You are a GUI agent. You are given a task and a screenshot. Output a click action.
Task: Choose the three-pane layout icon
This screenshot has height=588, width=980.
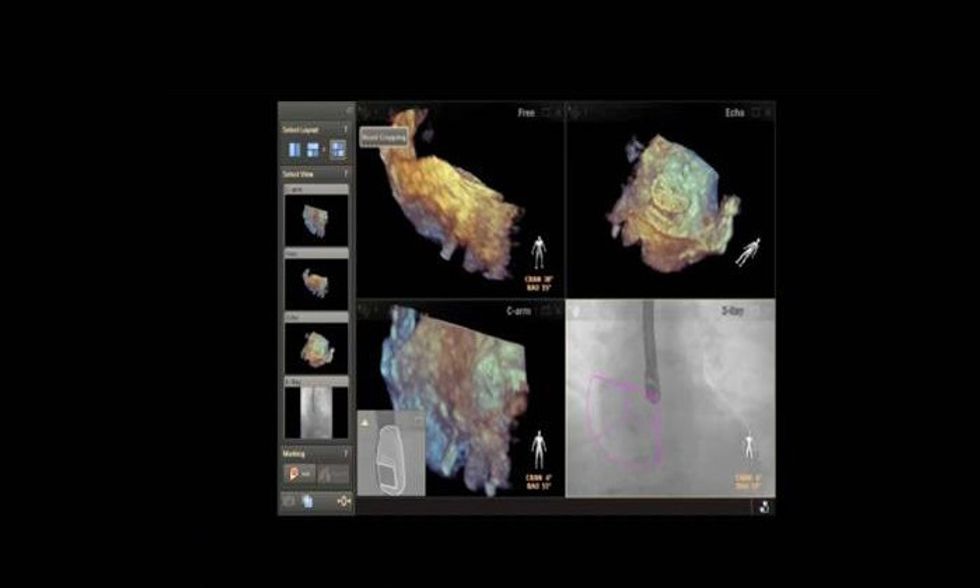coord(312,149)
